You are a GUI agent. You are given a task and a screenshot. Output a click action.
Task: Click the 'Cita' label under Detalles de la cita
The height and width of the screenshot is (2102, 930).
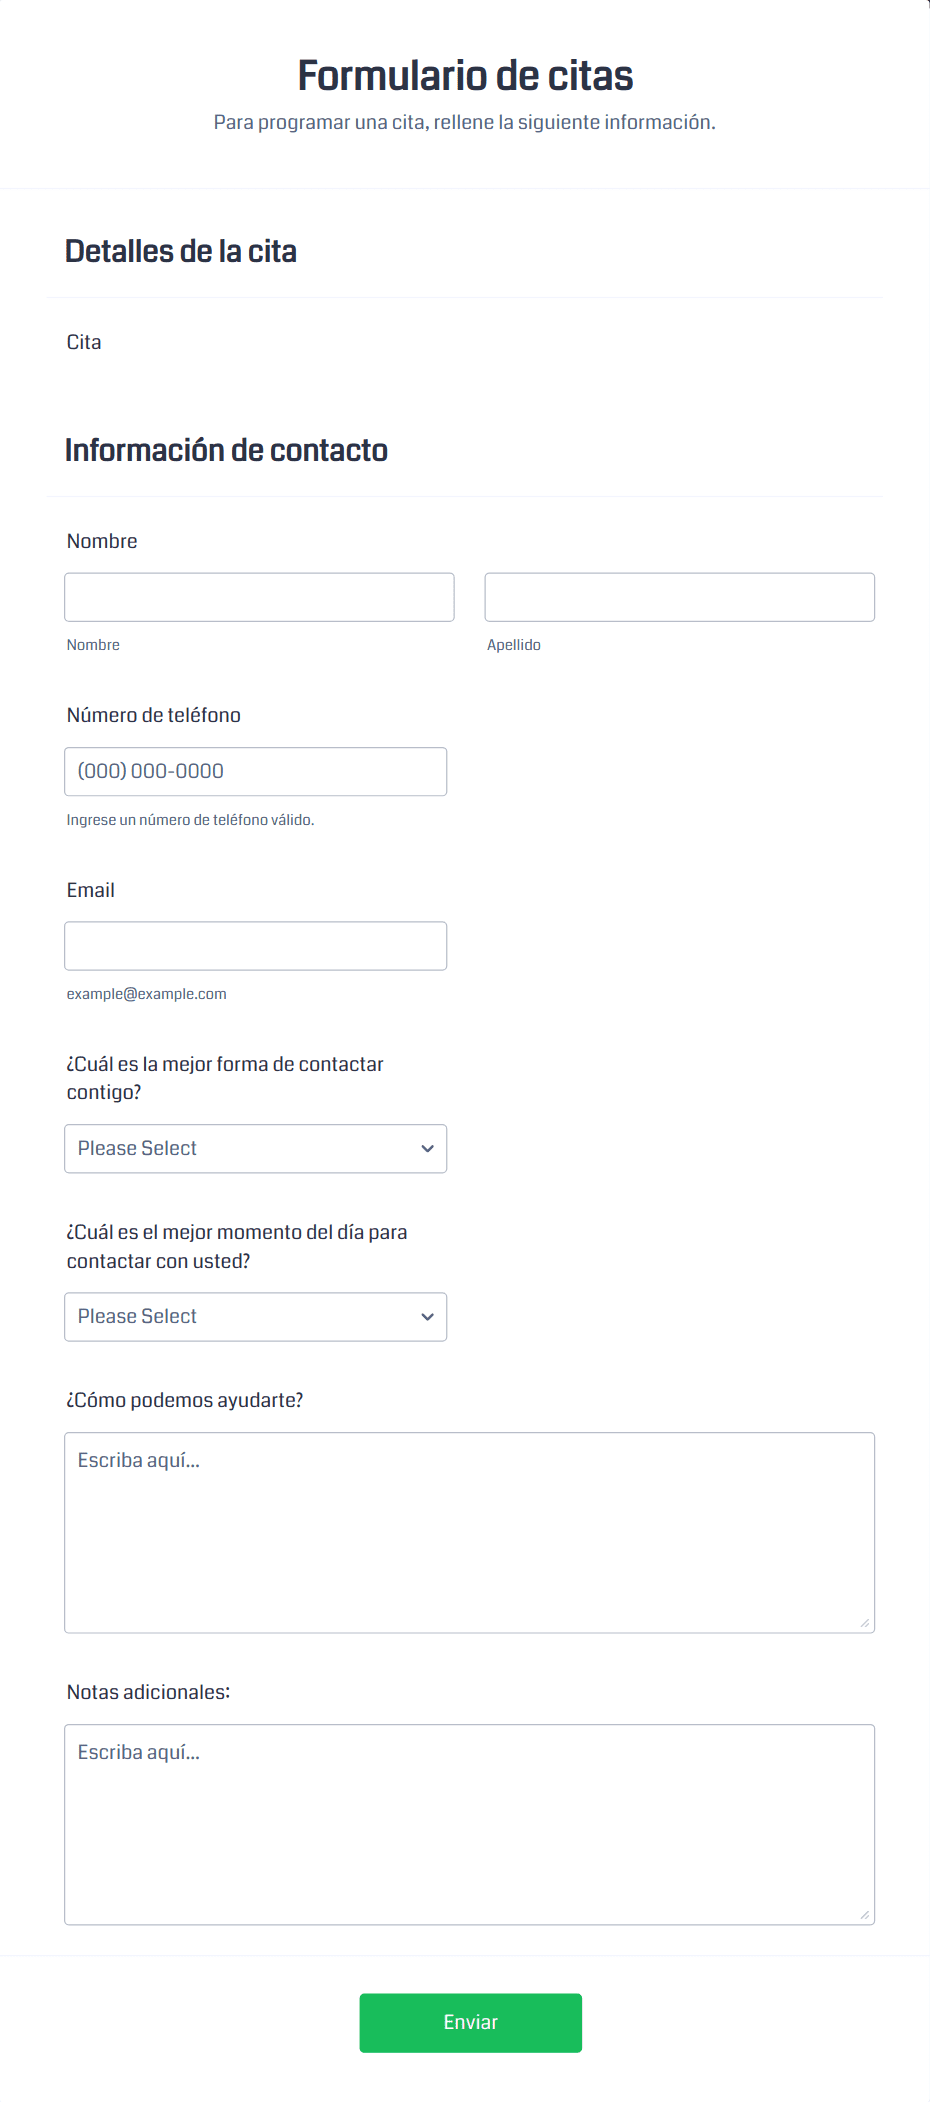[x=84, y=342]
